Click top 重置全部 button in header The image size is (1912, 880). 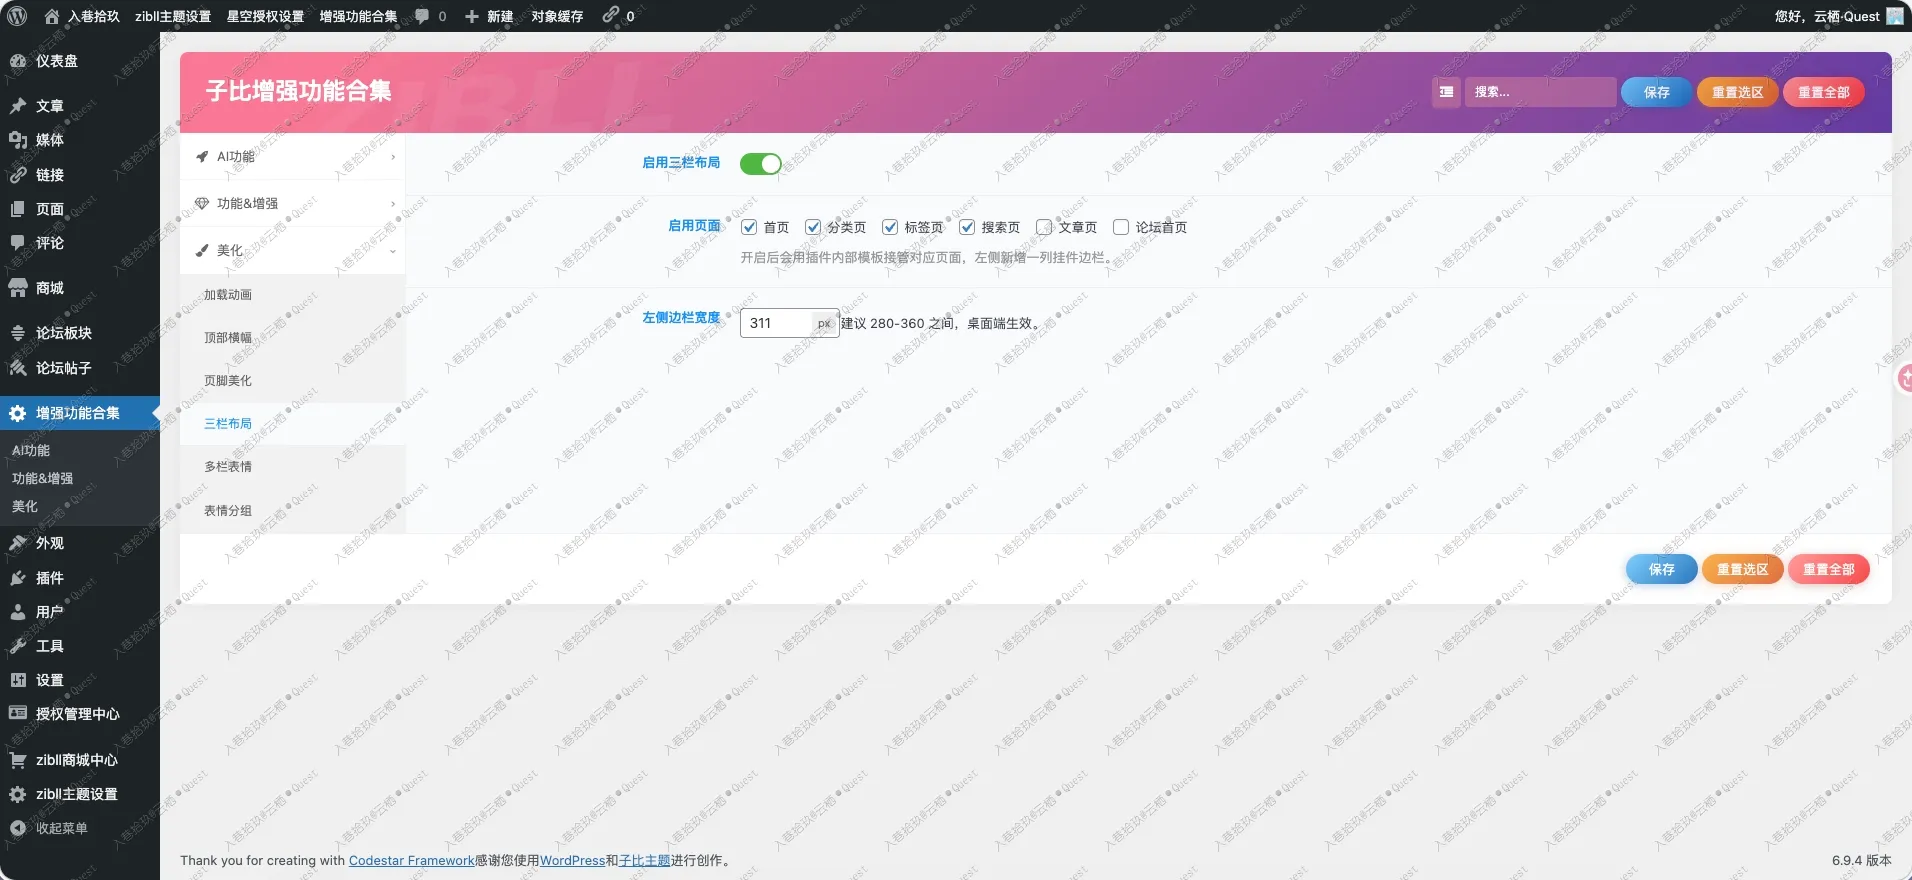[1824, 92]
